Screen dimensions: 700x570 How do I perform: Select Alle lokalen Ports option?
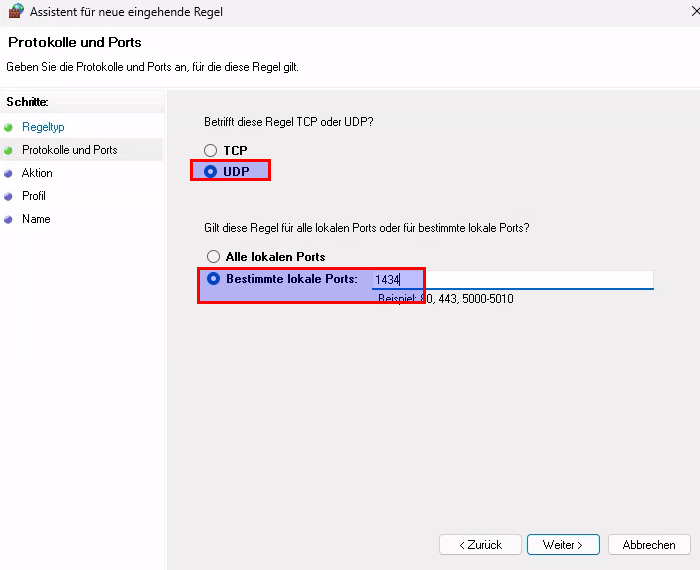coord(213,257)
